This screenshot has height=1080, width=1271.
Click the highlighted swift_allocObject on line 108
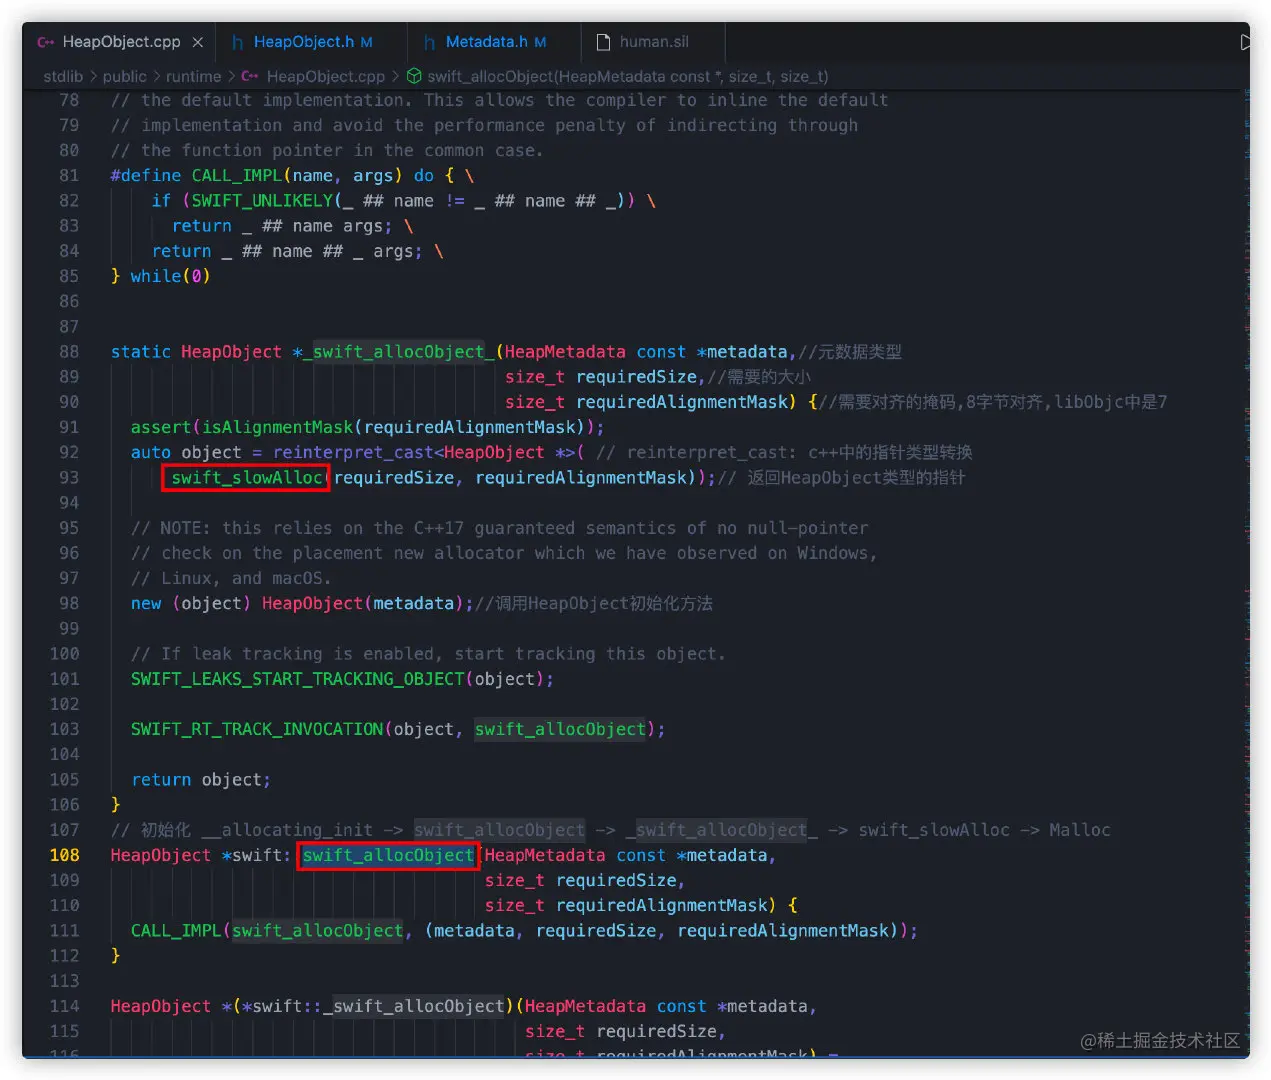coord(388,856)
